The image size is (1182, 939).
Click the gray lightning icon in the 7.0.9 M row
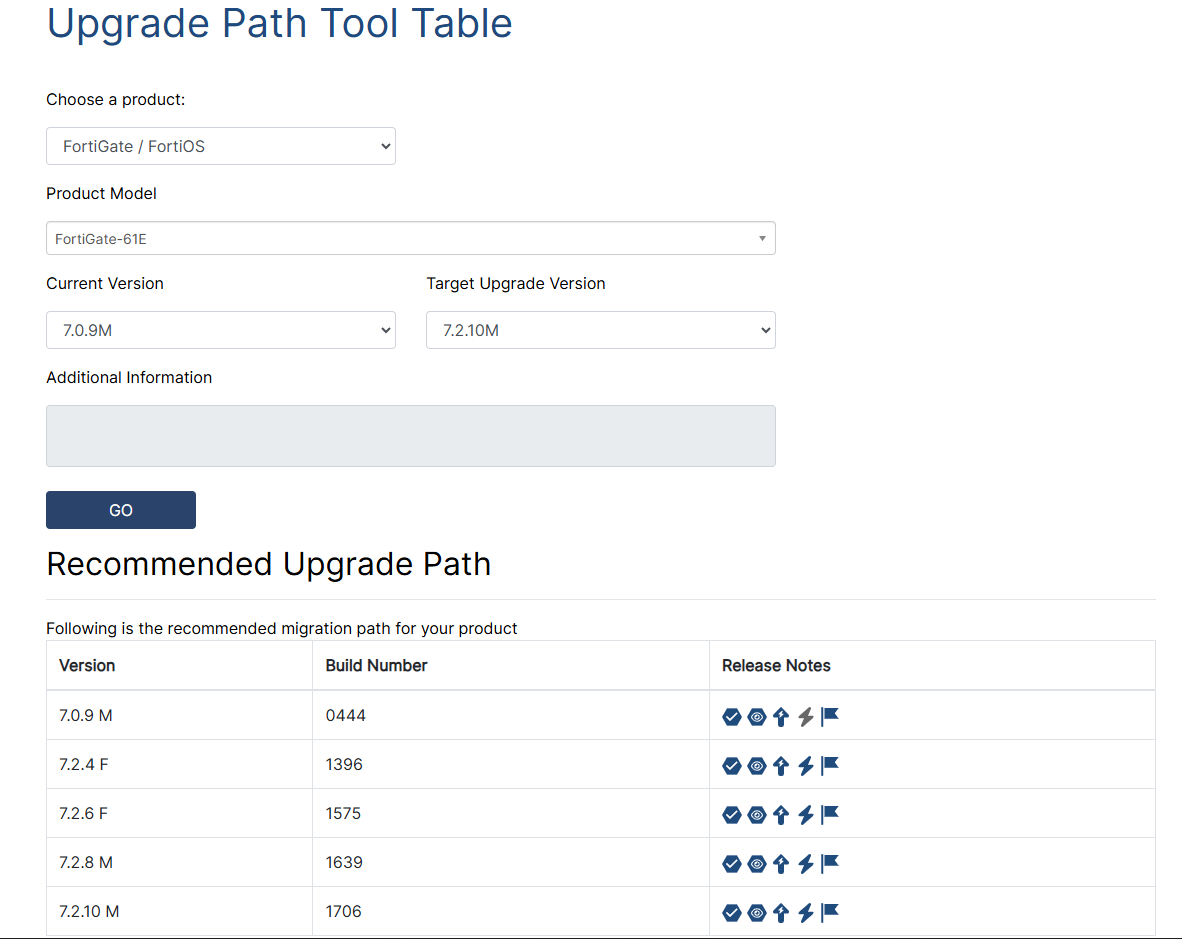point(806,717)
